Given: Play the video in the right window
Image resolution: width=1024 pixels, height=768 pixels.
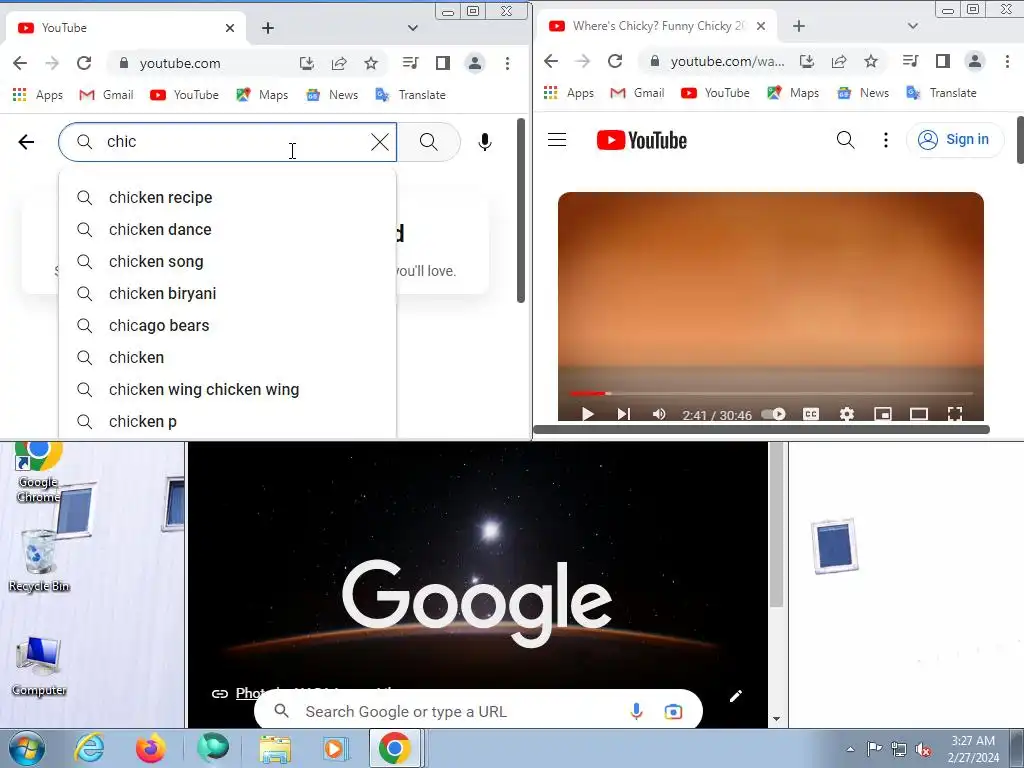Looking at the screenshot, I should (x=587, y=414).
